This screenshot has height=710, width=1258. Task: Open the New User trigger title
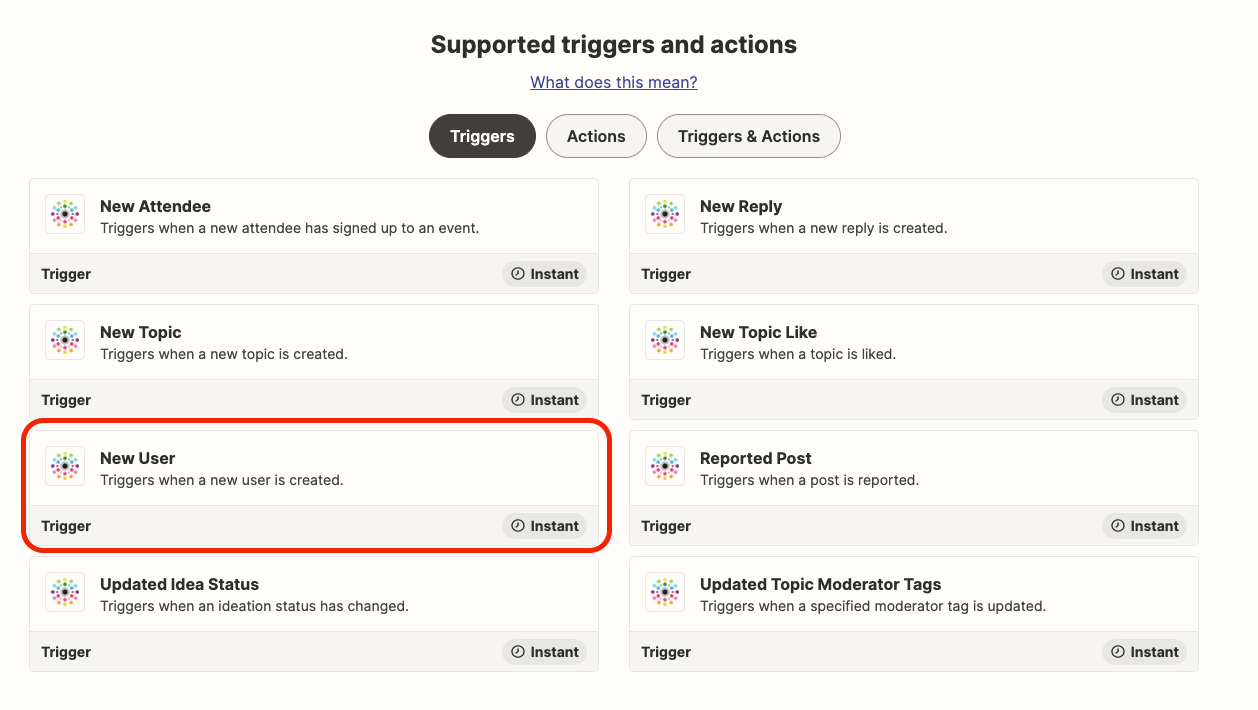click(x=138, y=458)
